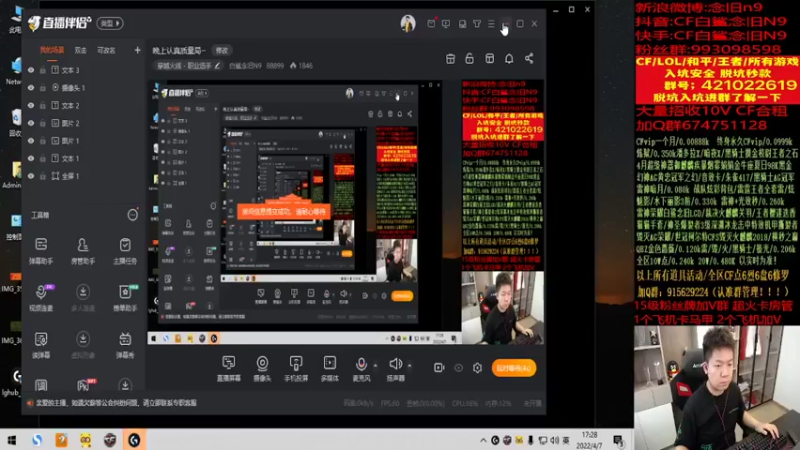This screenshot has height=450, width=800.
Task: Hide the 图片 1 source with eye icon
Action: tap(31, 141)
